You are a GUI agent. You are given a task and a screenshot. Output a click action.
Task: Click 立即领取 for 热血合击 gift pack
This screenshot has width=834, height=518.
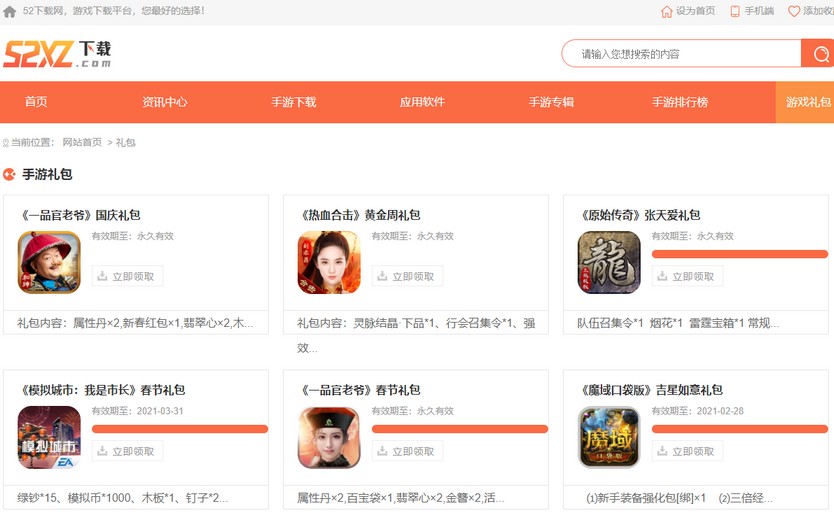tap(407, 277)
